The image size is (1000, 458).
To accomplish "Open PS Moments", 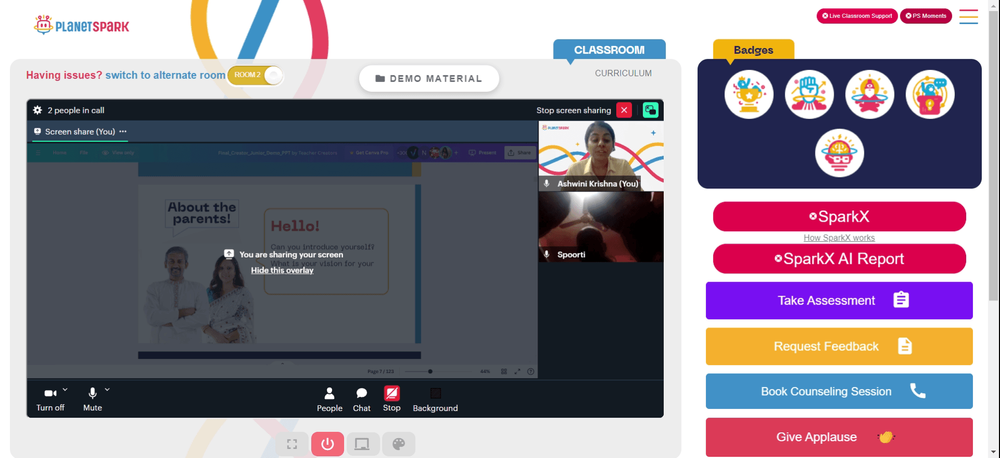I will [926, 16].
